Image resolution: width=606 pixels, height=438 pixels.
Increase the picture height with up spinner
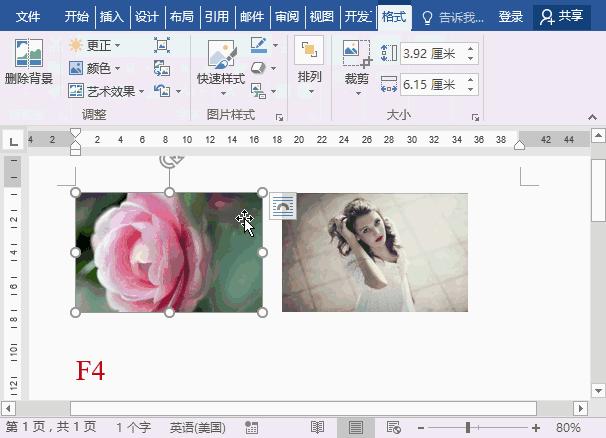(x=471, y=49)
